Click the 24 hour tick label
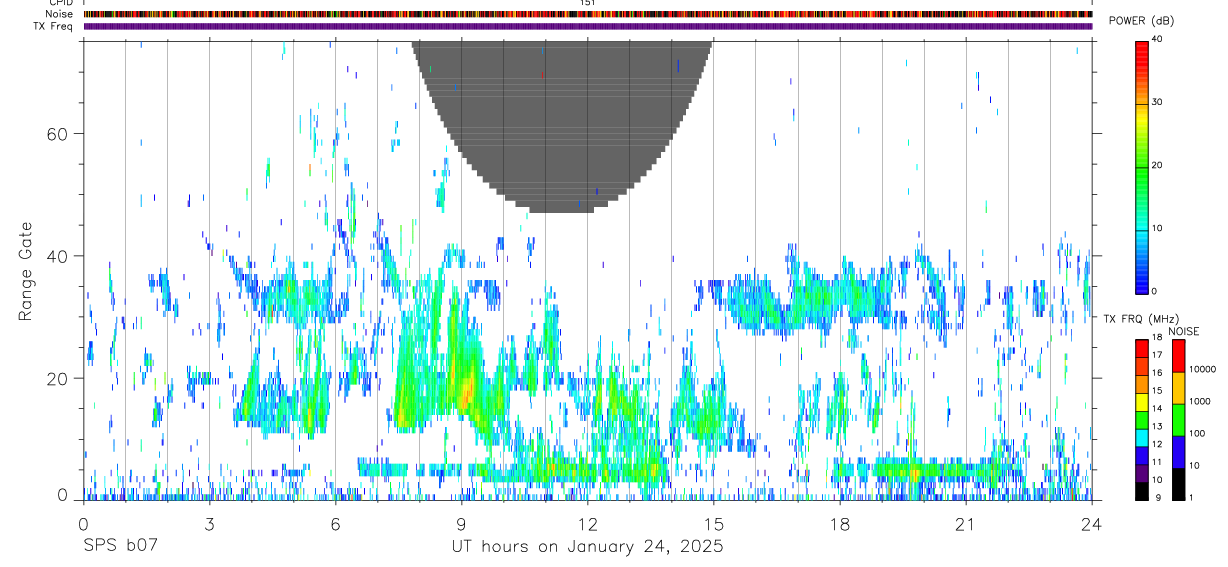The image size is (1228, 567). coord(1092,524)
